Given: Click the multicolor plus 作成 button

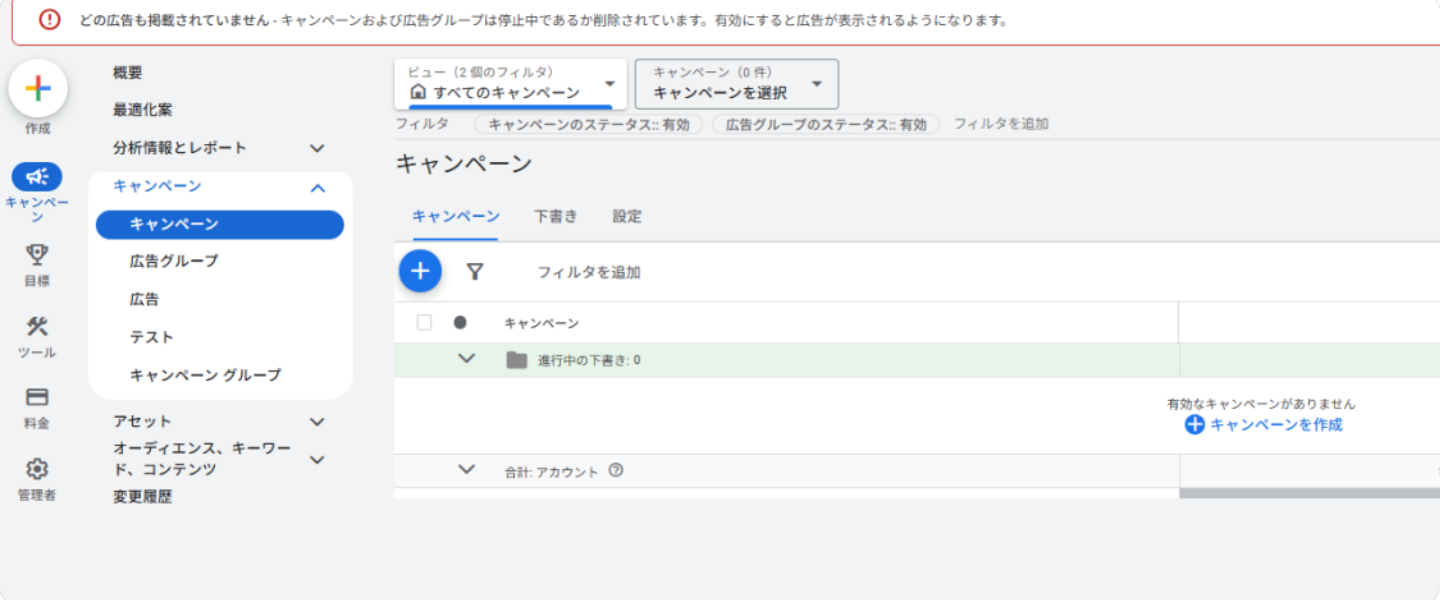Looking at the screenshot, I should tap(38, 89).
